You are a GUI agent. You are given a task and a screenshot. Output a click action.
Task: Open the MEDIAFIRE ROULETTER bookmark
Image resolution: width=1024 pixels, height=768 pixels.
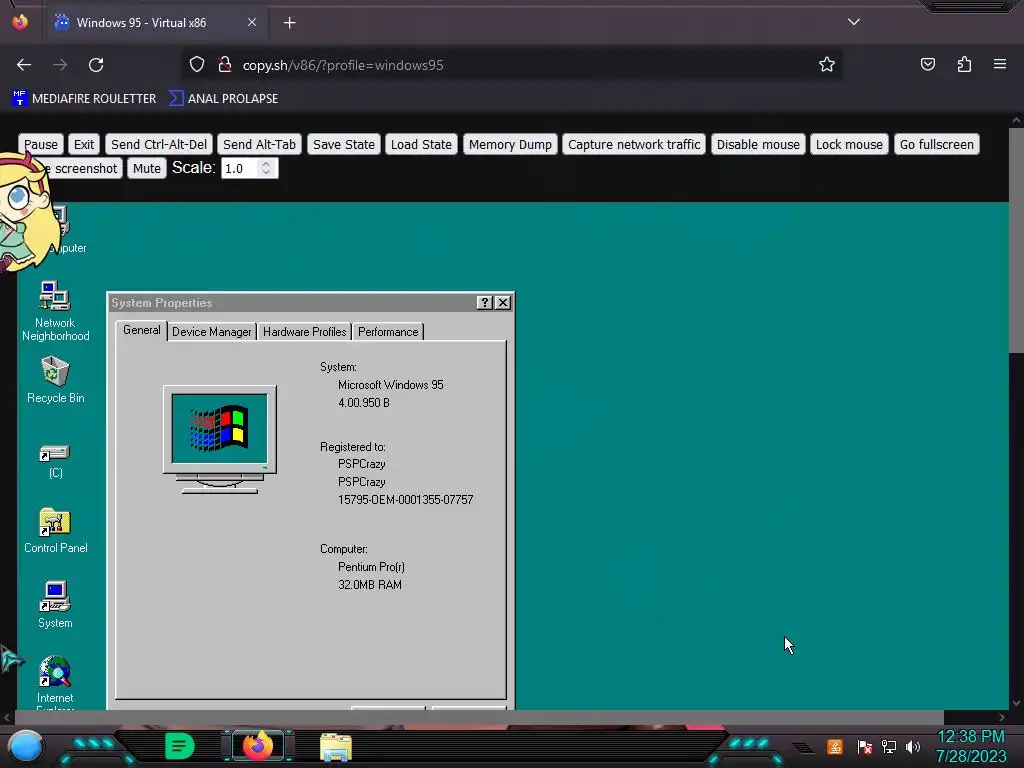(84, 99)
